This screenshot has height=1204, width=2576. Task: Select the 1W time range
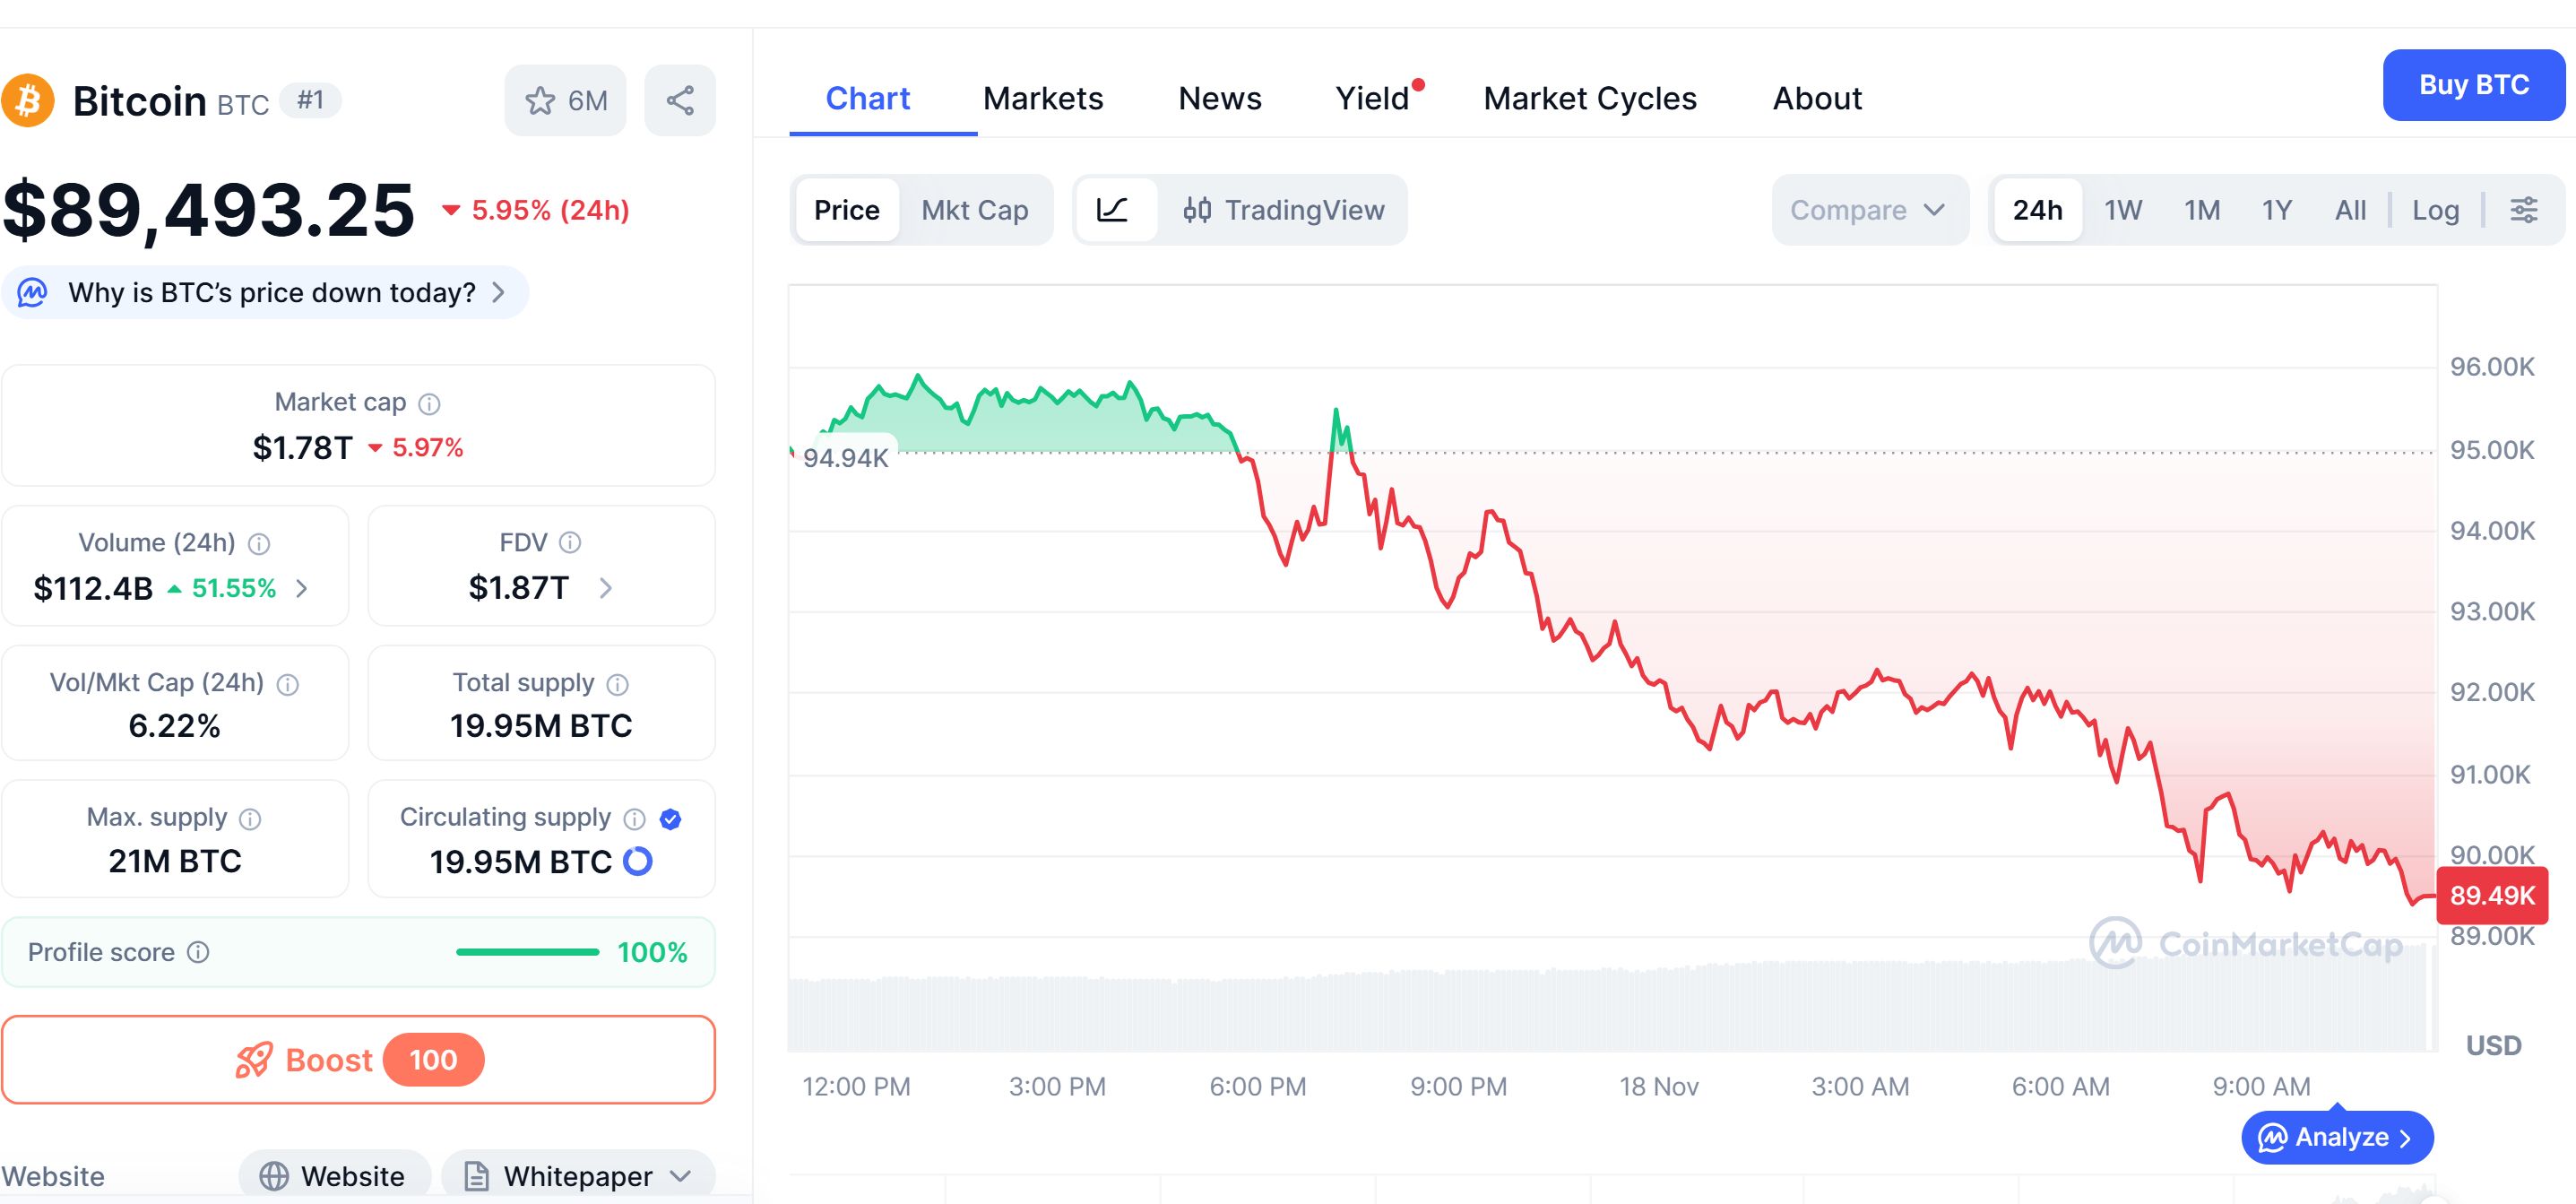2122,210
